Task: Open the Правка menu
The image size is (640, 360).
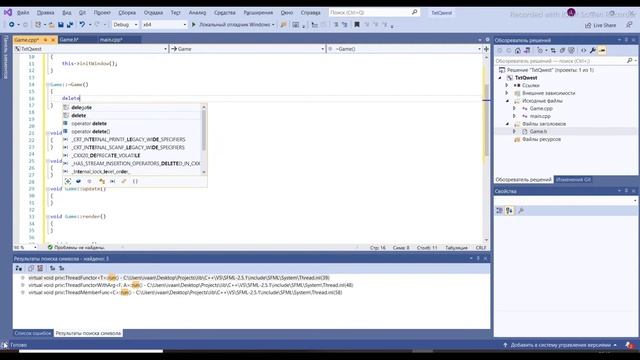Action: pyautogui.click(x=45, y=13)
